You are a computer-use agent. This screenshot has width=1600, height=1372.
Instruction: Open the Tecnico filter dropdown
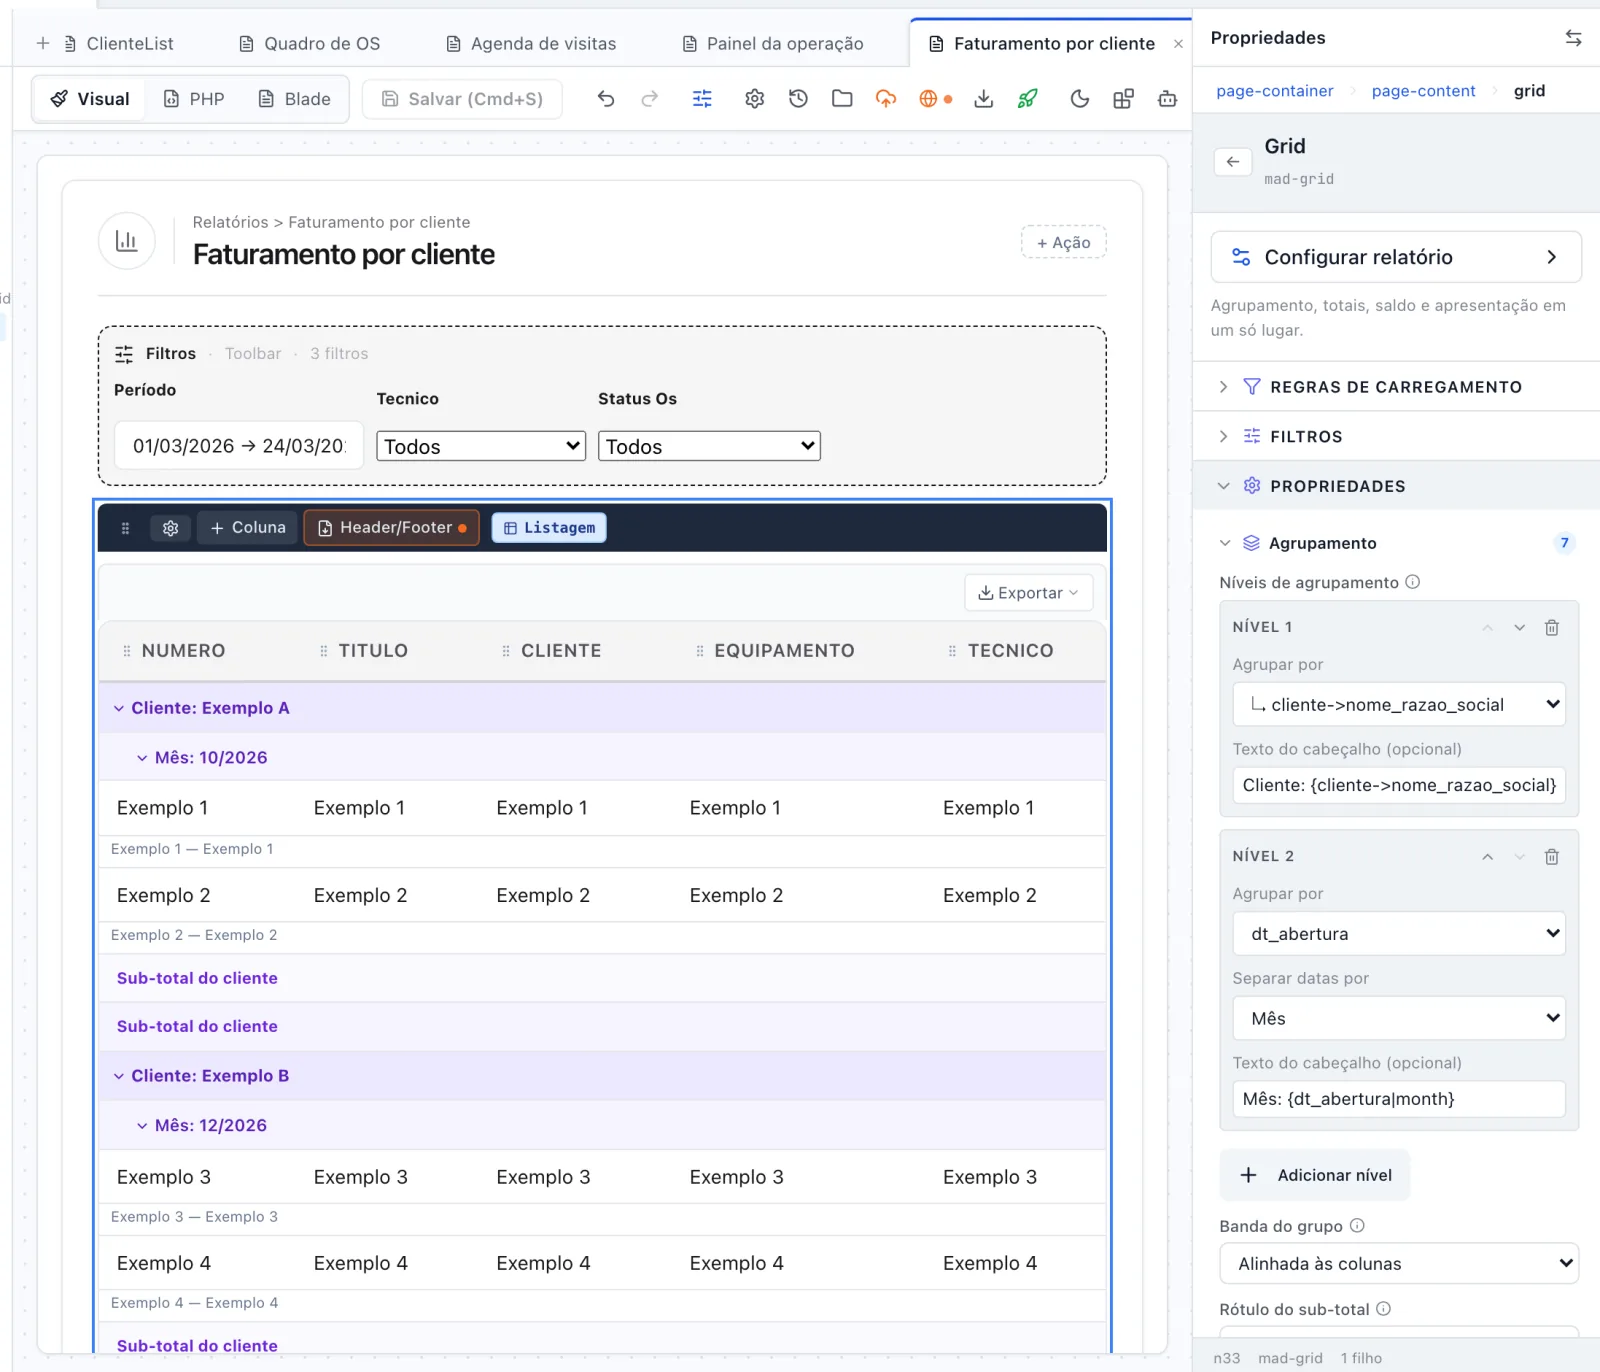pos(481,446)
